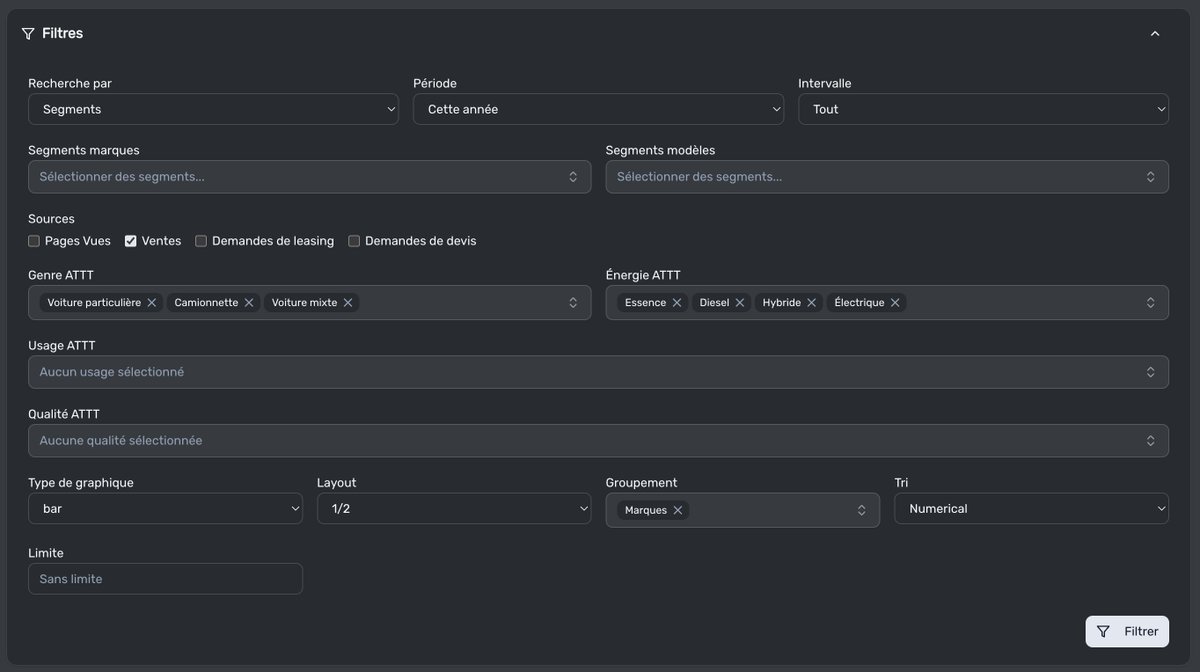Uncheck the Ventes checkbox
Image resolution: width=1200 pixels, height=672 pixels.
tap(131, 241)
